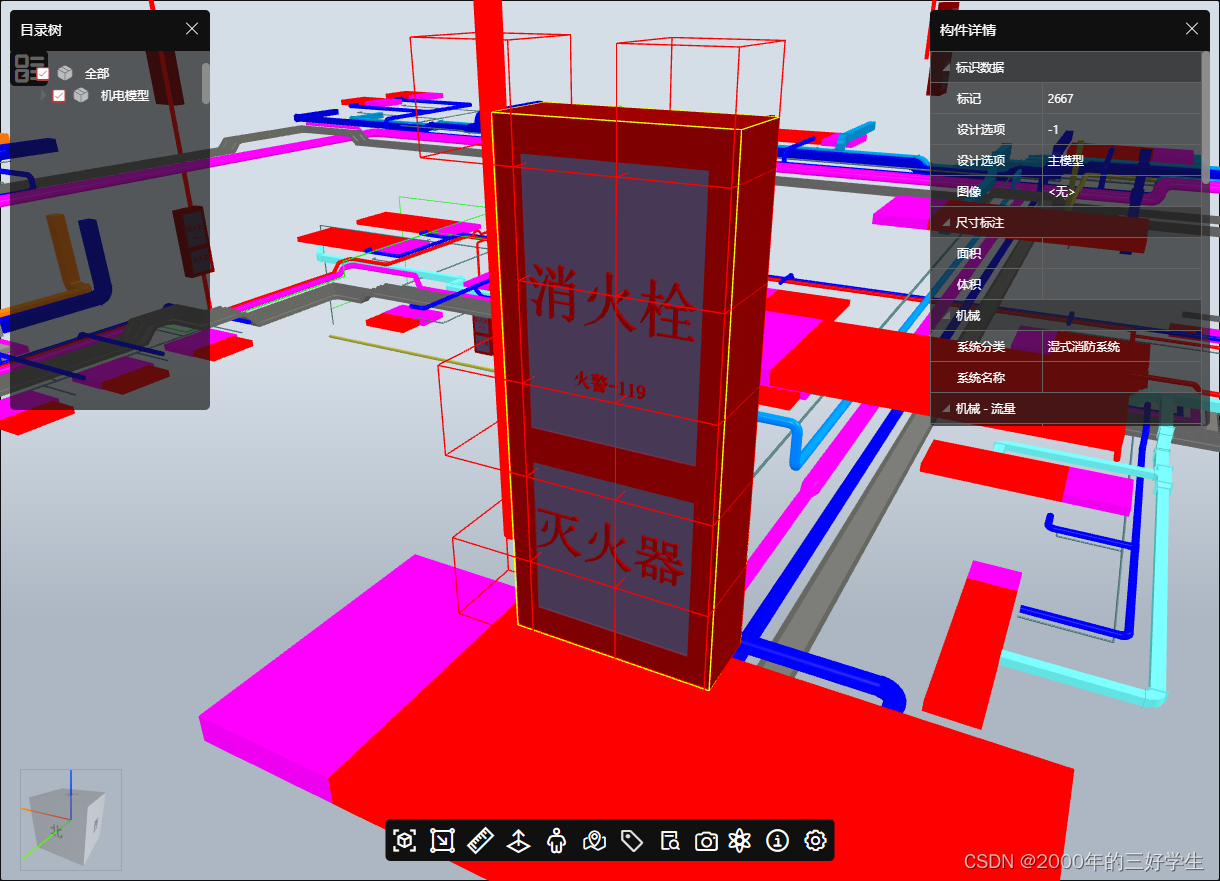The height and width of the screenshot is (881, 1220).
Task: Select the box selection tool
Action: tap(442, 841)
